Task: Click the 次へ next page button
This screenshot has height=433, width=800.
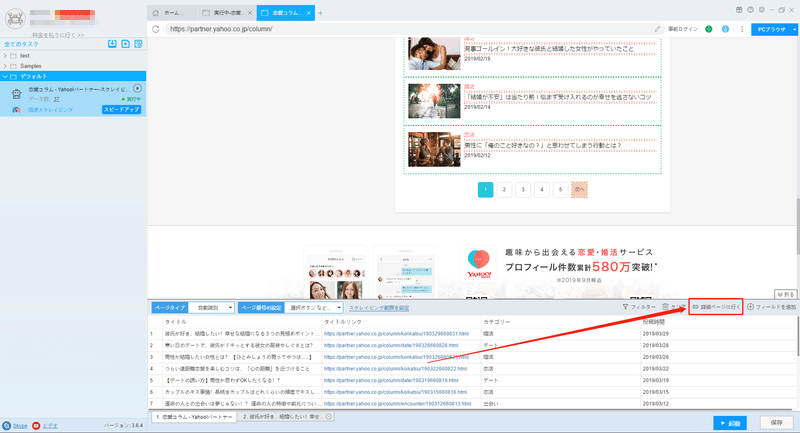Action: click(x=579, y=190)
